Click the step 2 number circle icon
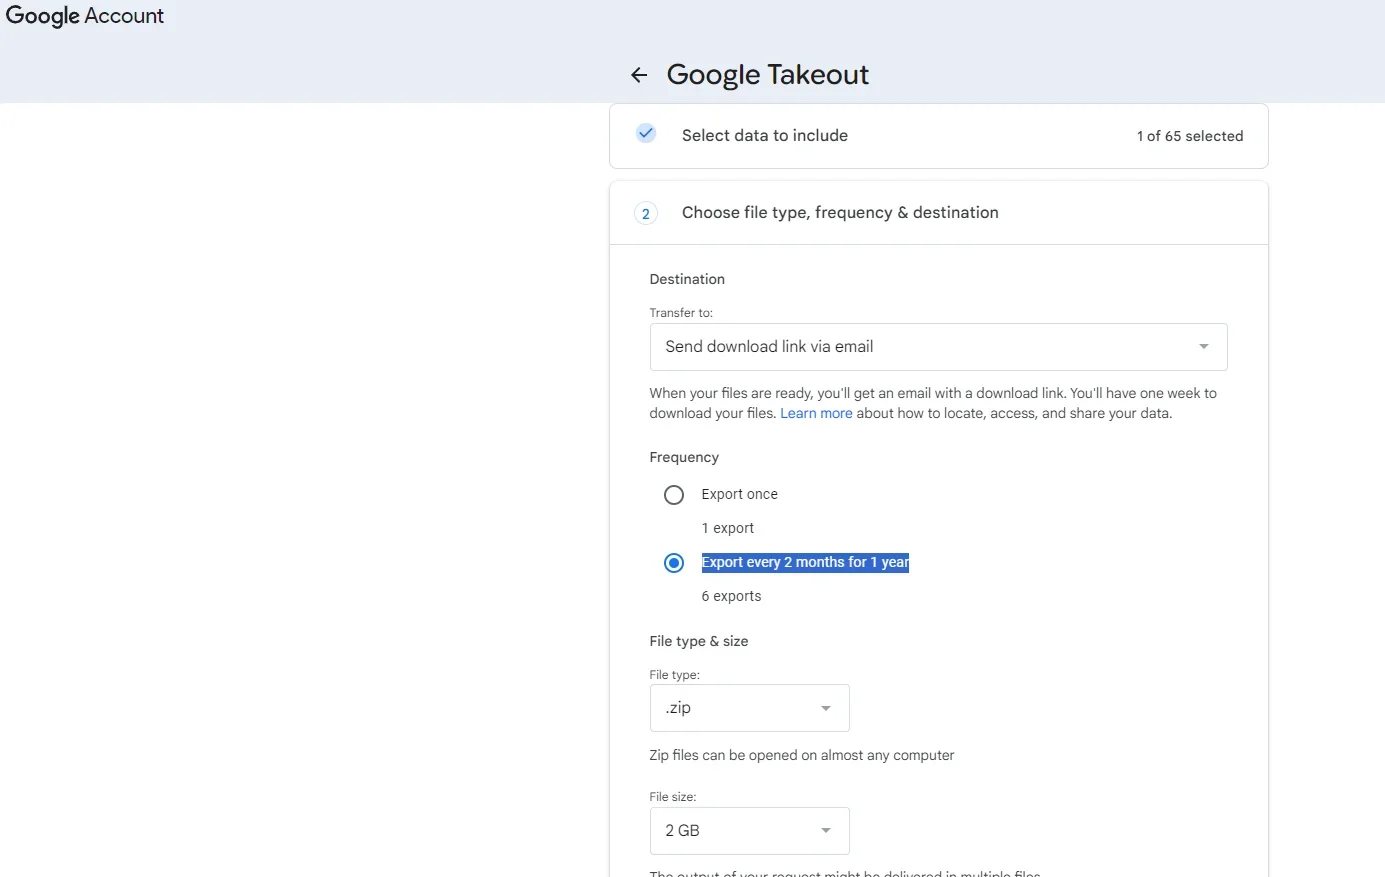 [646, 213]
